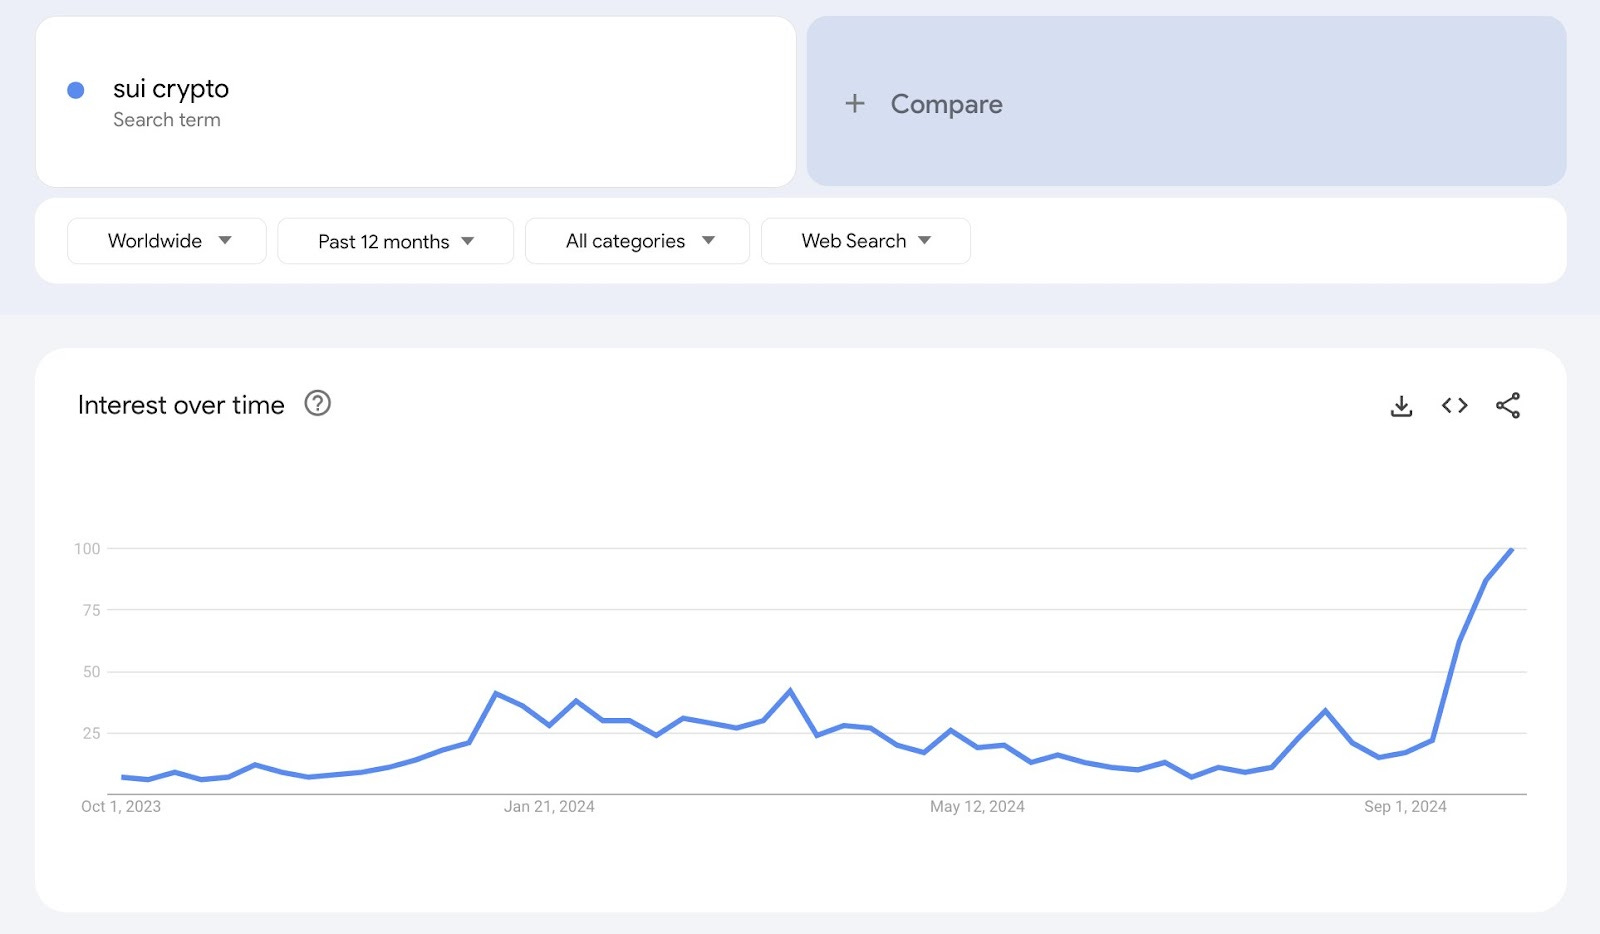This screenshot has width=1600, height=934.
Task: Open the Worldwide region dropdown
Action: tap(167, 241)
